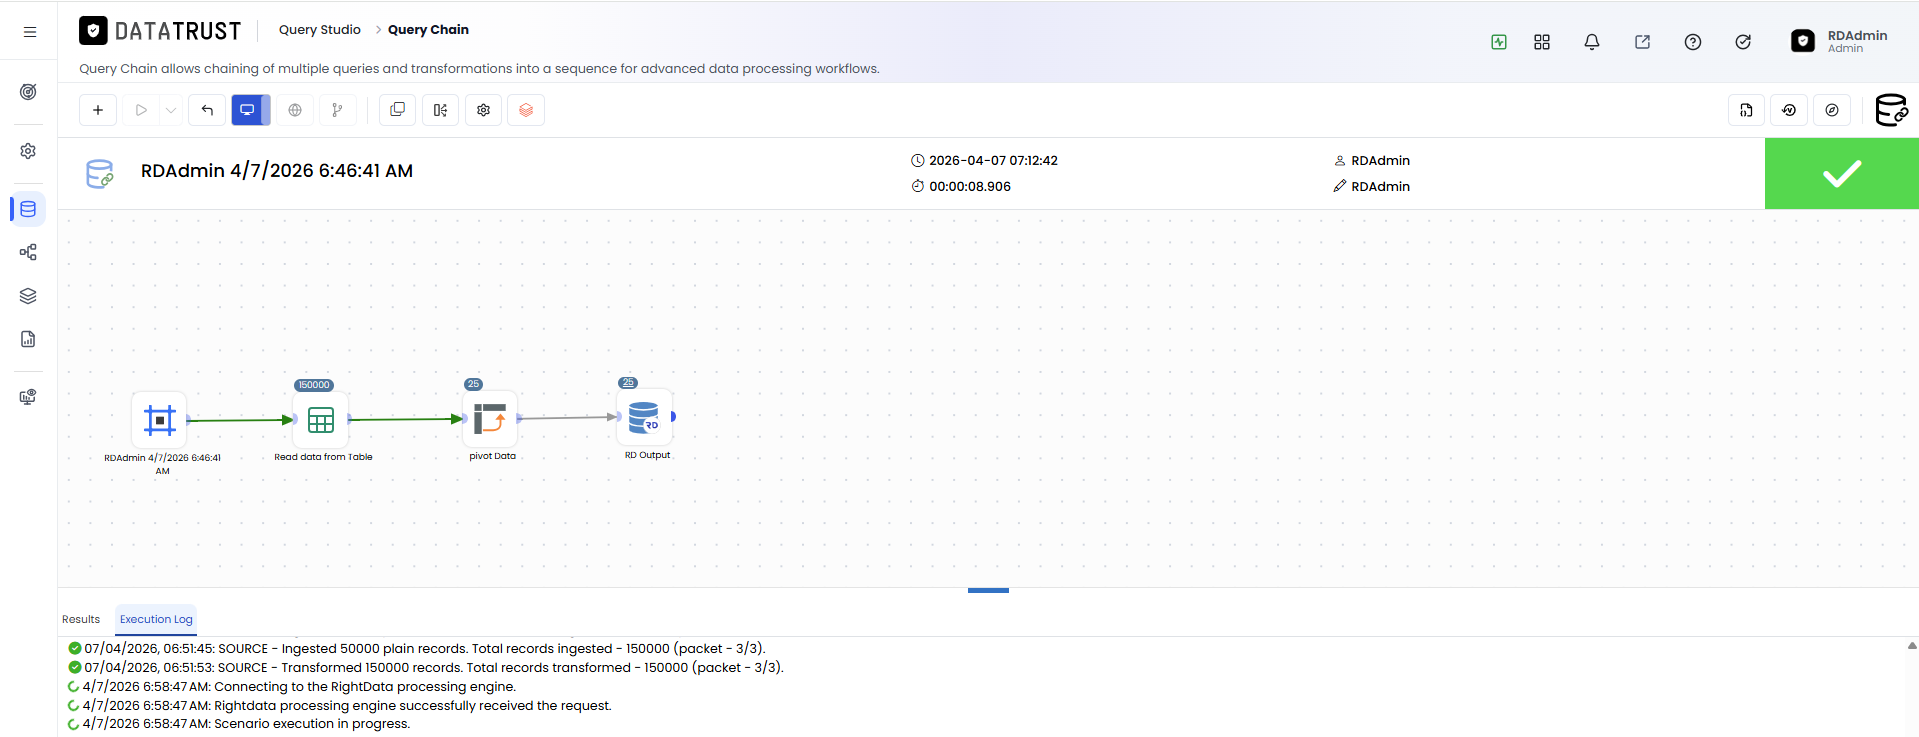
Task: Click the refresh check header icon
Action: (x=1743, y=42)
